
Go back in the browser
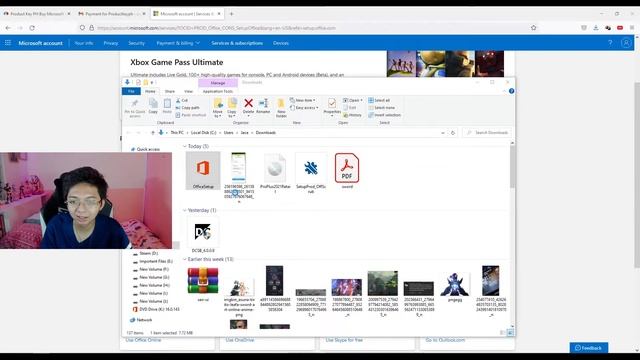(8, 28)
